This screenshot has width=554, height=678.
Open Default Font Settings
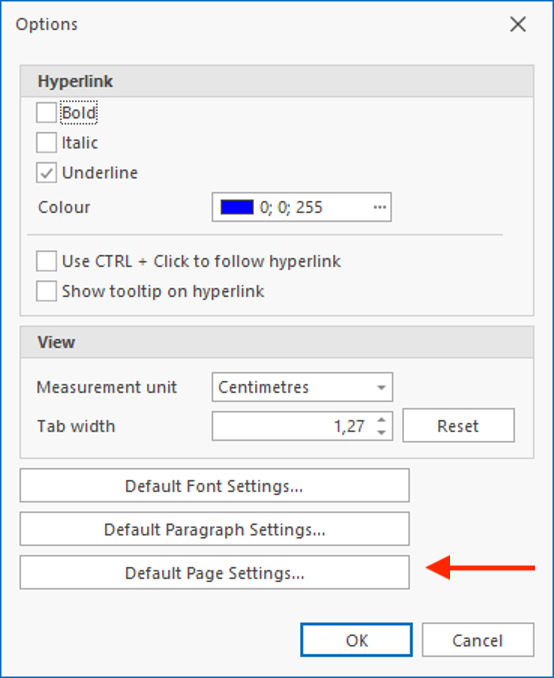(215, 486)
